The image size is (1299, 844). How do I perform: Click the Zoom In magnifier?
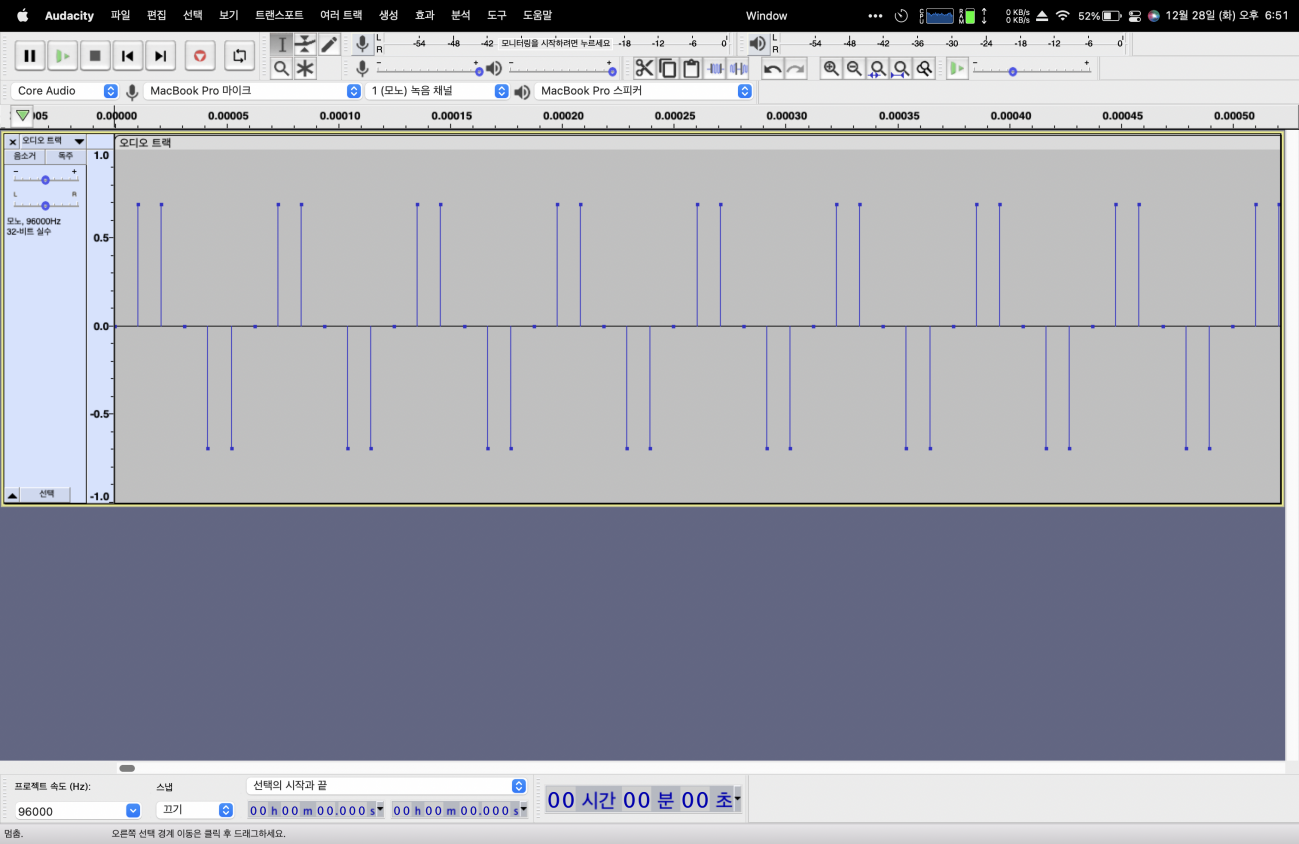pyautogui.click(x=831, y=68)
